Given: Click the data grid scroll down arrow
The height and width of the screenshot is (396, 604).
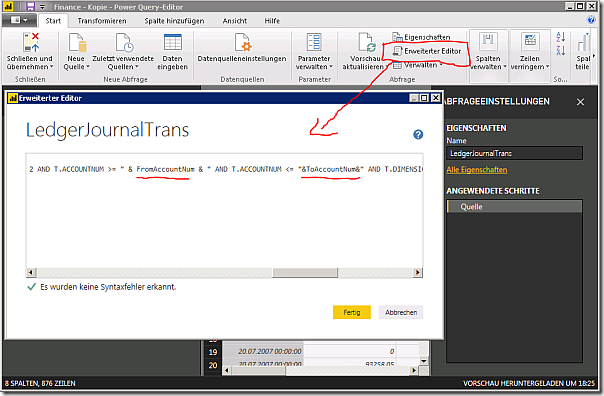Looking at the screenshot, I should tap(424, 361).
